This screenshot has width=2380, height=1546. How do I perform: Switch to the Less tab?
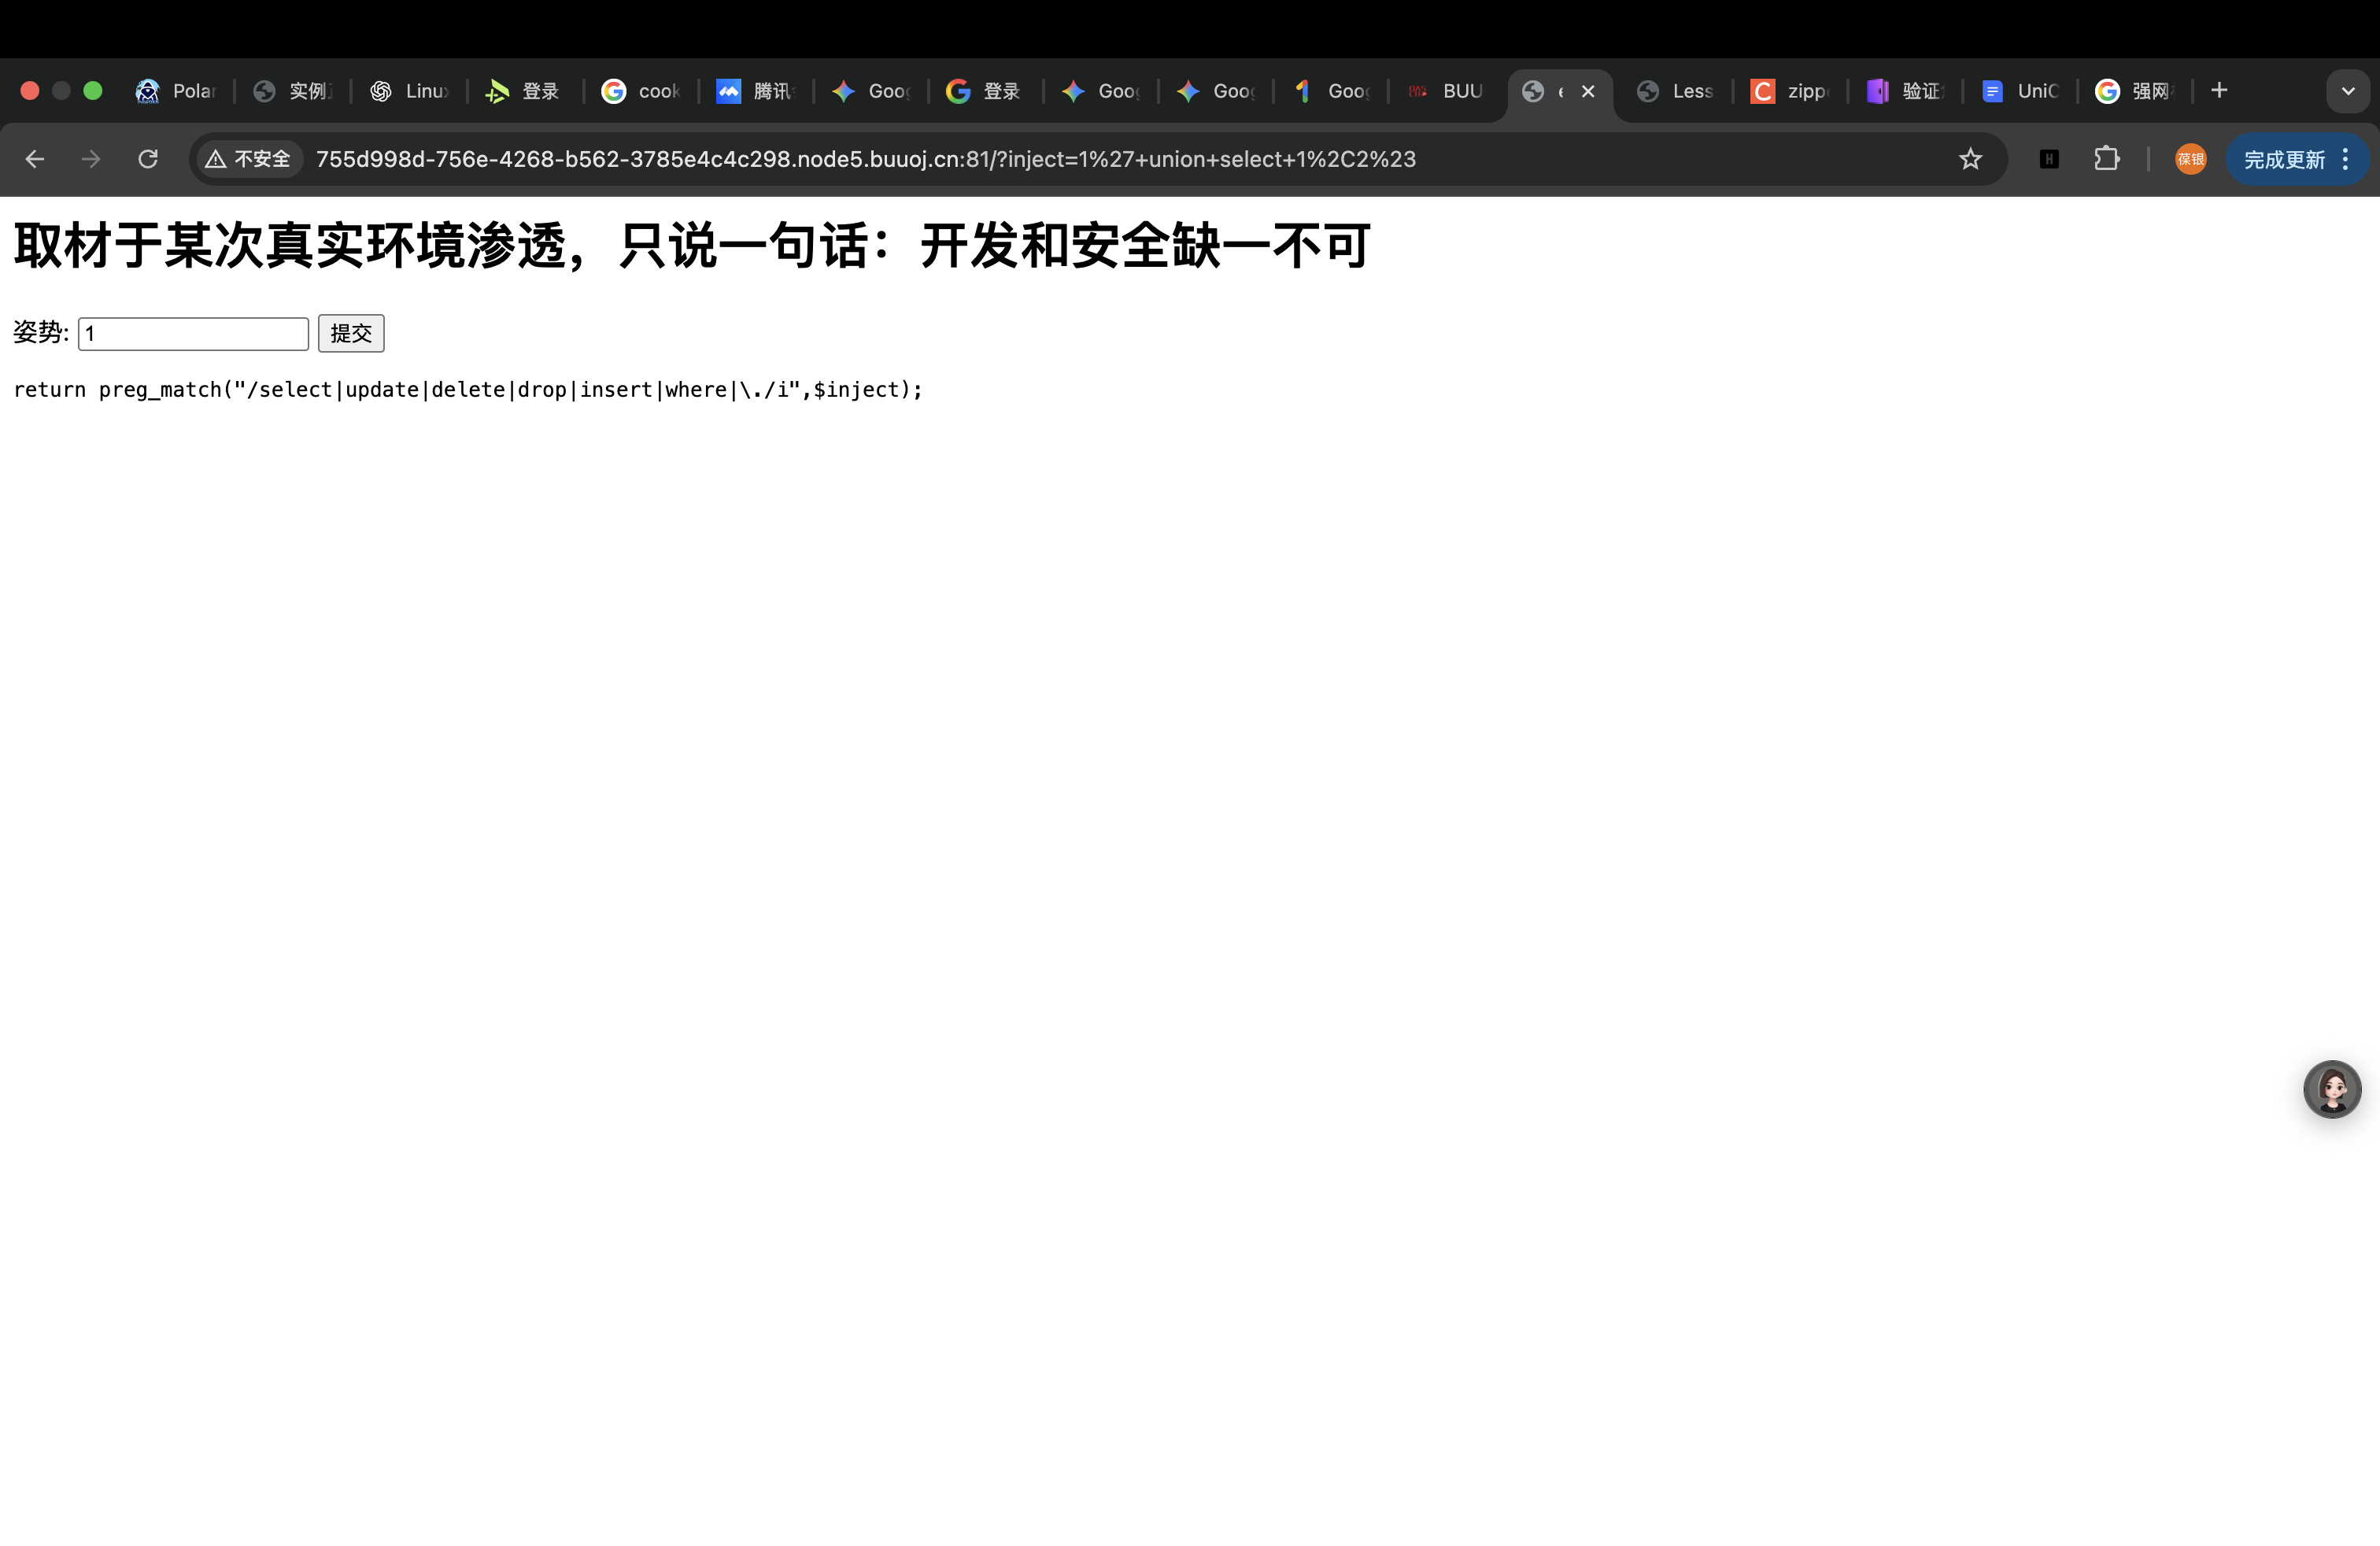click(x=1675, y=91)
